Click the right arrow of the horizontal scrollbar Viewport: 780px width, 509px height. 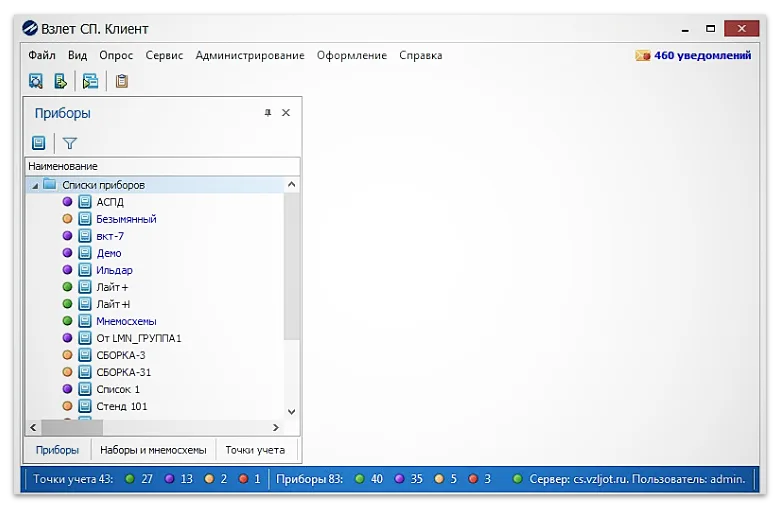click(277, 426)
